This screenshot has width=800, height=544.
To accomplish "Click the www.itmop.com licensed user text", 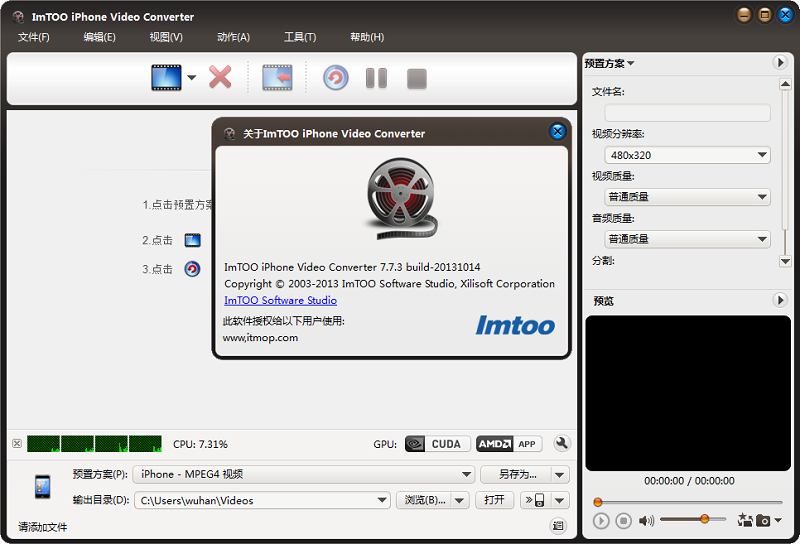I will (260, 337).
